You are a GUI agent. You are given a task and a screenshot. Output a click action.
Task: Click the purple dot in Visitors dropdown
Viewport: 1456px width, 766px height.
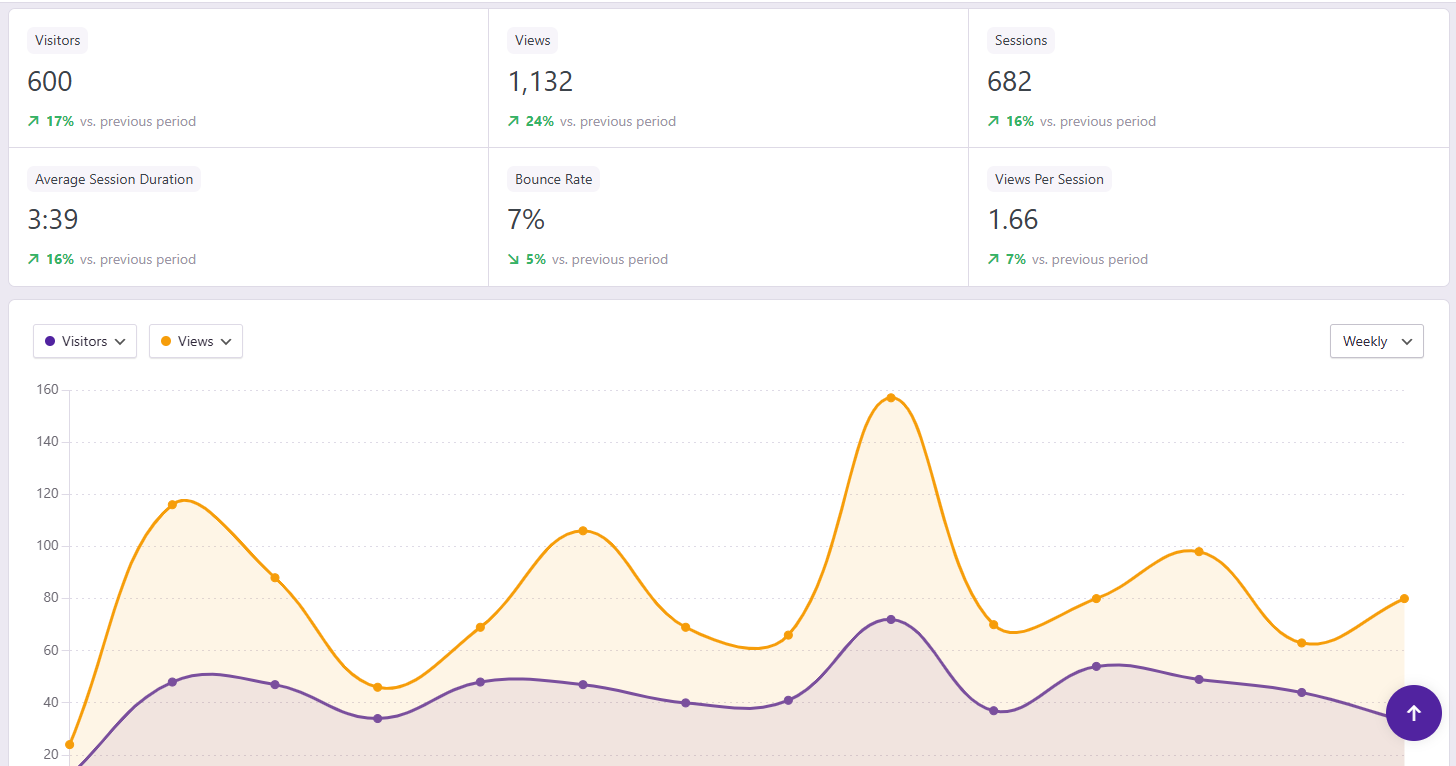pyautogui.click(x=50, y=341)
